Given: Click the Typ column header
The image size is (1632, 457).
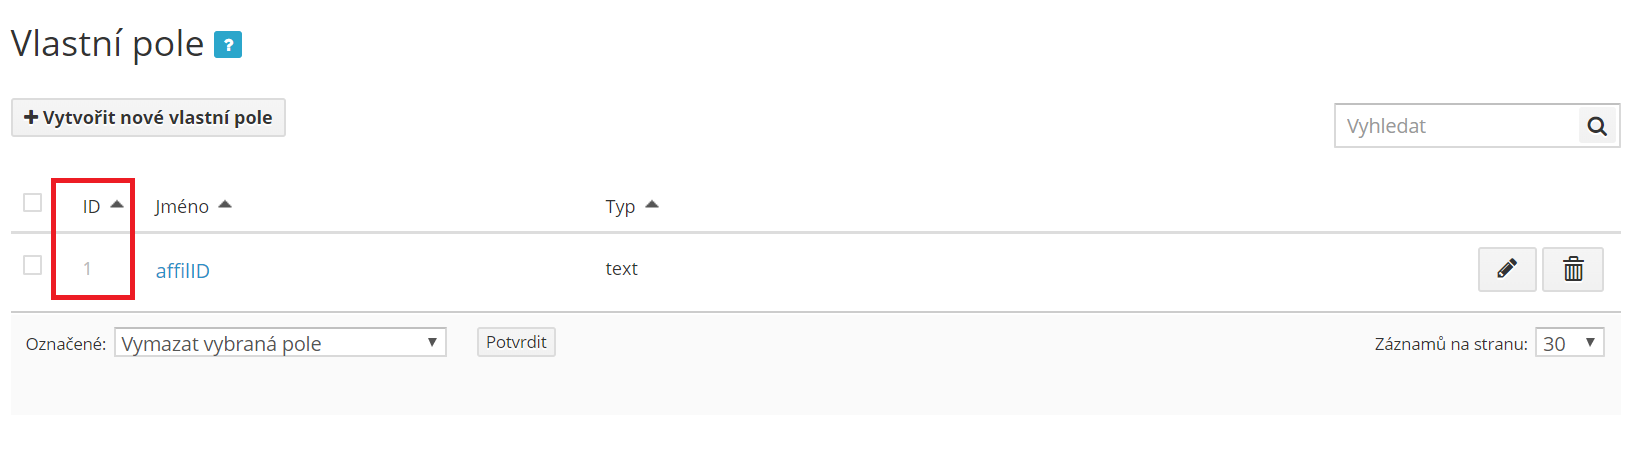Looking at the screenshot, I should [620, 207].
